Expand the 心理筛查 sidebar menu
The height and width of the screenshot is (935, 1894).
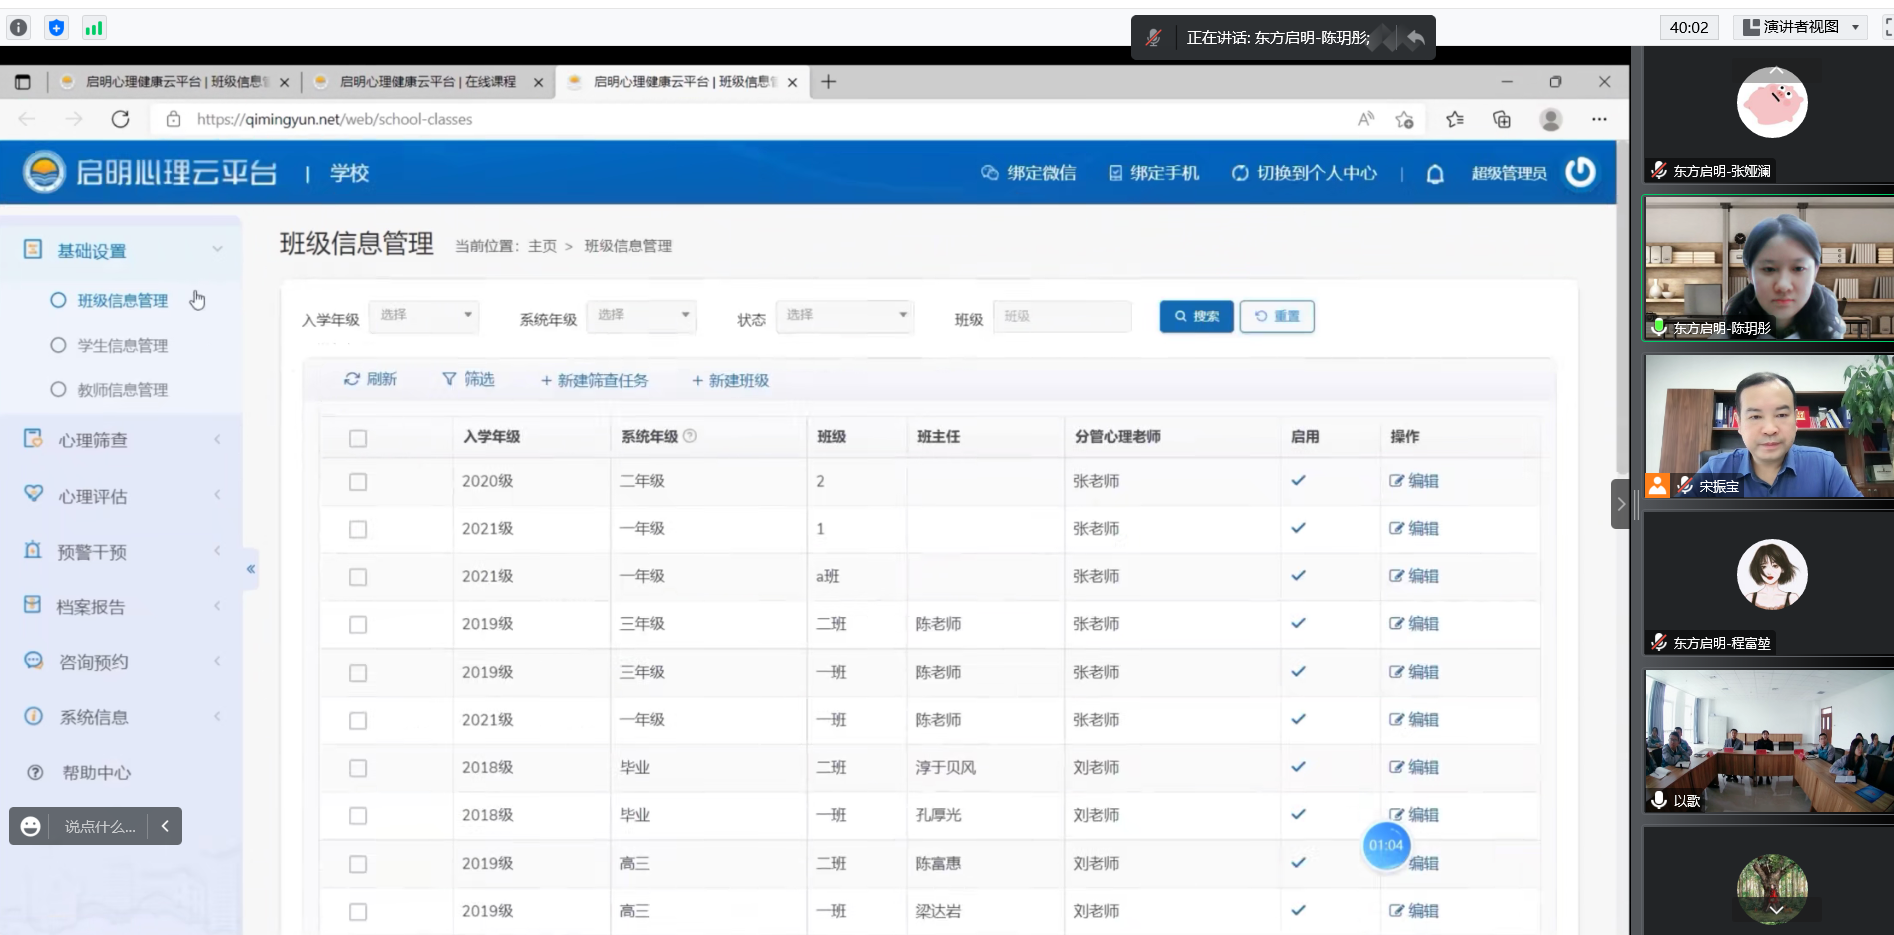click(x=93, y=440)
